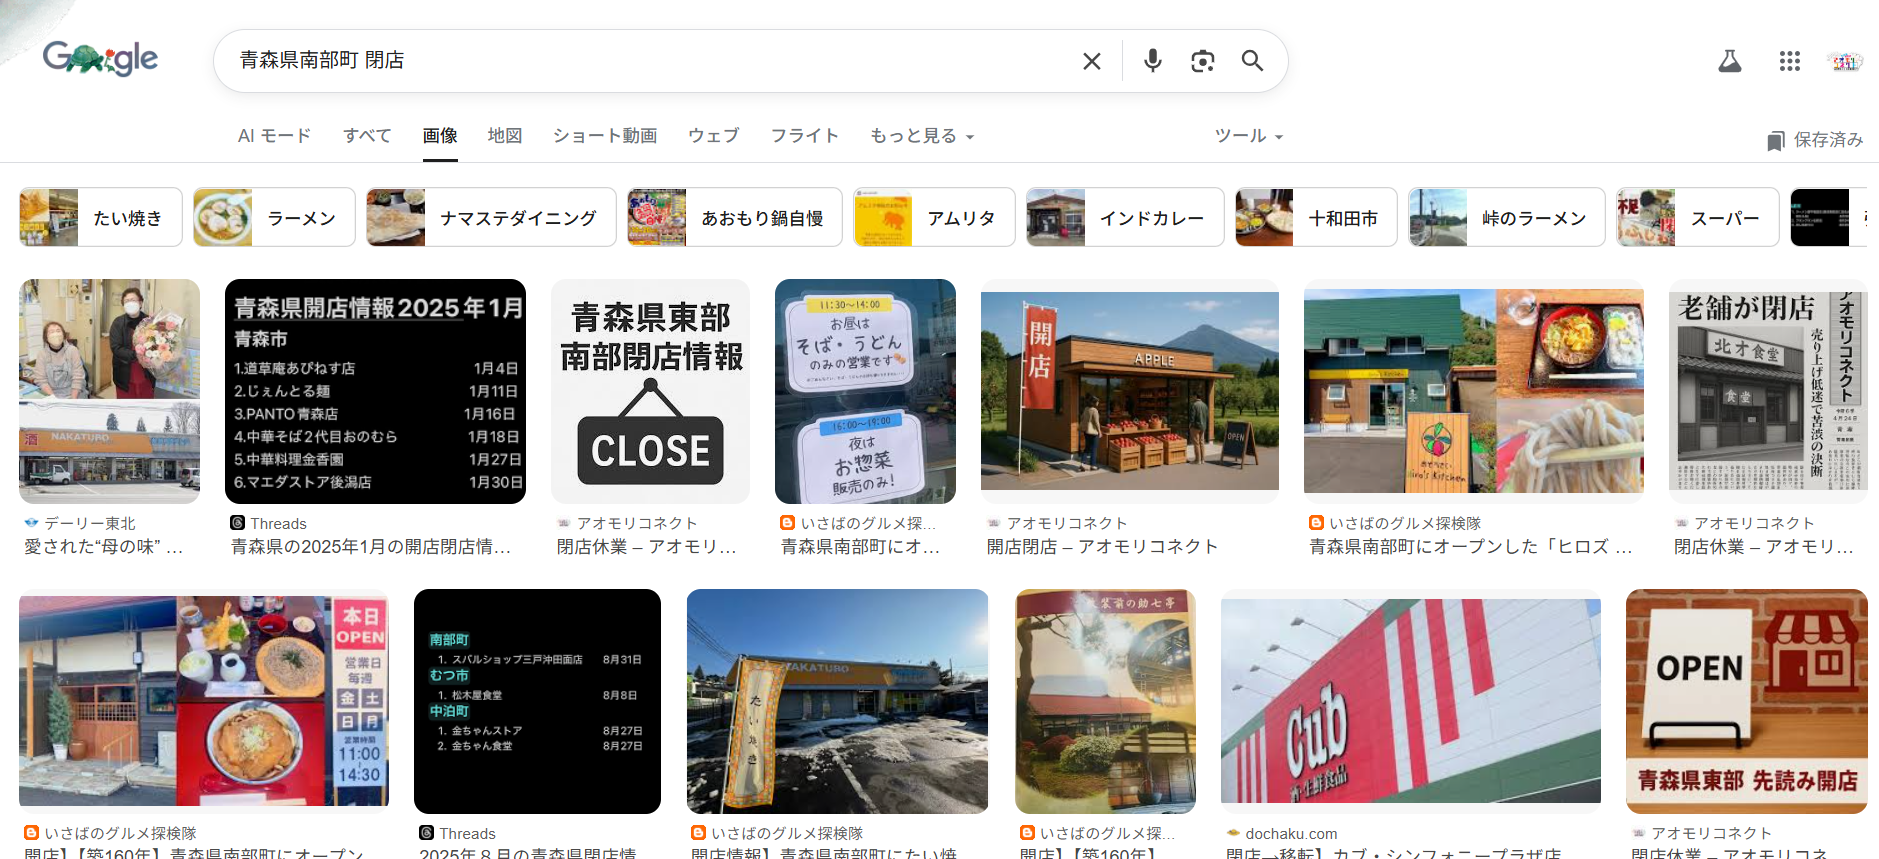Open APPLE stand 閉店 image
The image size is (1879, 859).
[x=1130, y=391]
